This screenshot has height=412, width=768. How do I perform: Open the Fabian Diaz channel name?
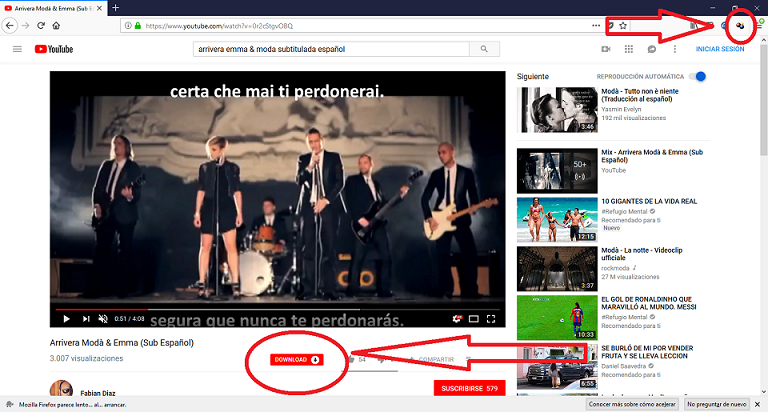coord(98,393)
